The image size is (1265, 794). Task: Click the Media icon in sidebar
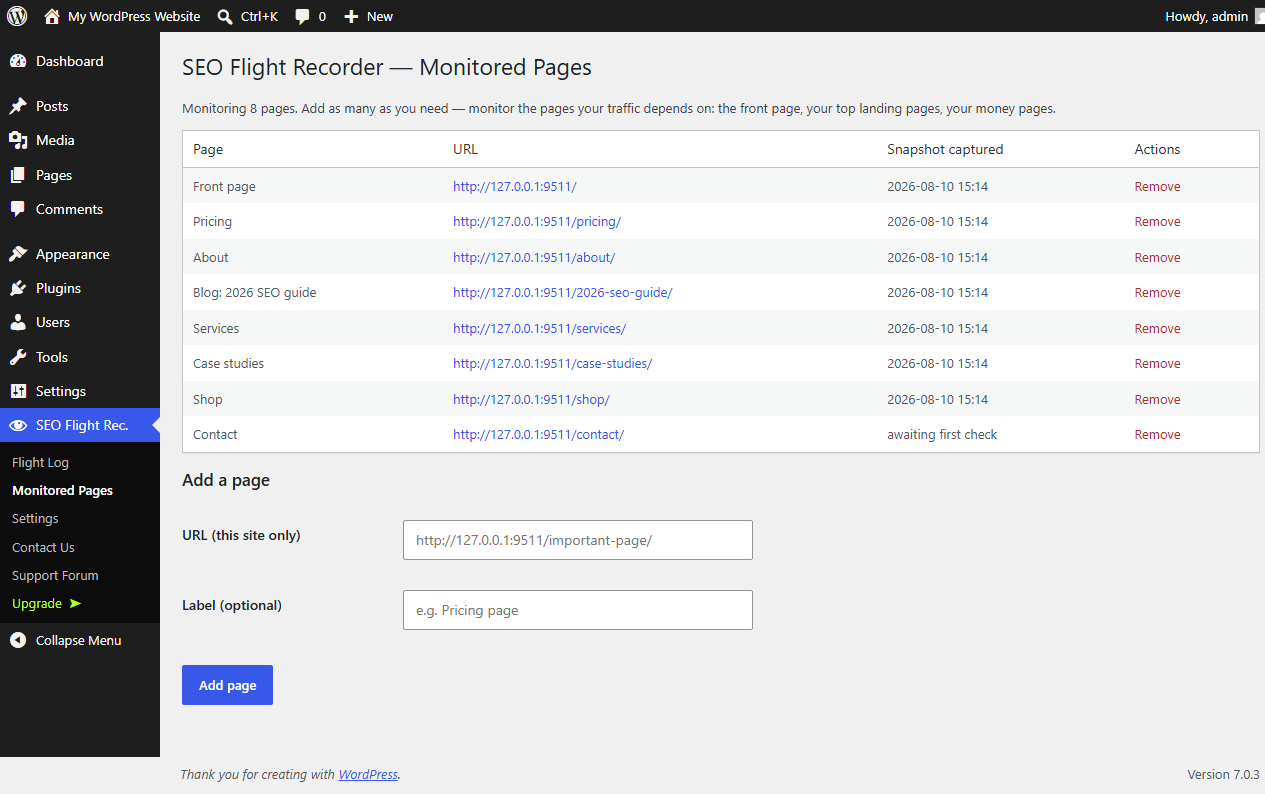coord(18,140)
